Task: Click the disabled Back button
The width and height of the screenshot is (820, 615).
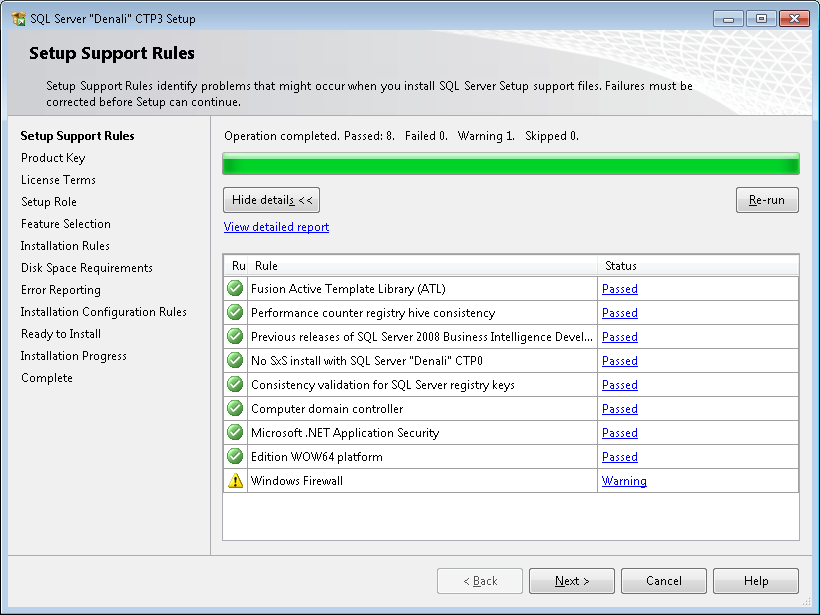Action: click(x=480, y=581)
